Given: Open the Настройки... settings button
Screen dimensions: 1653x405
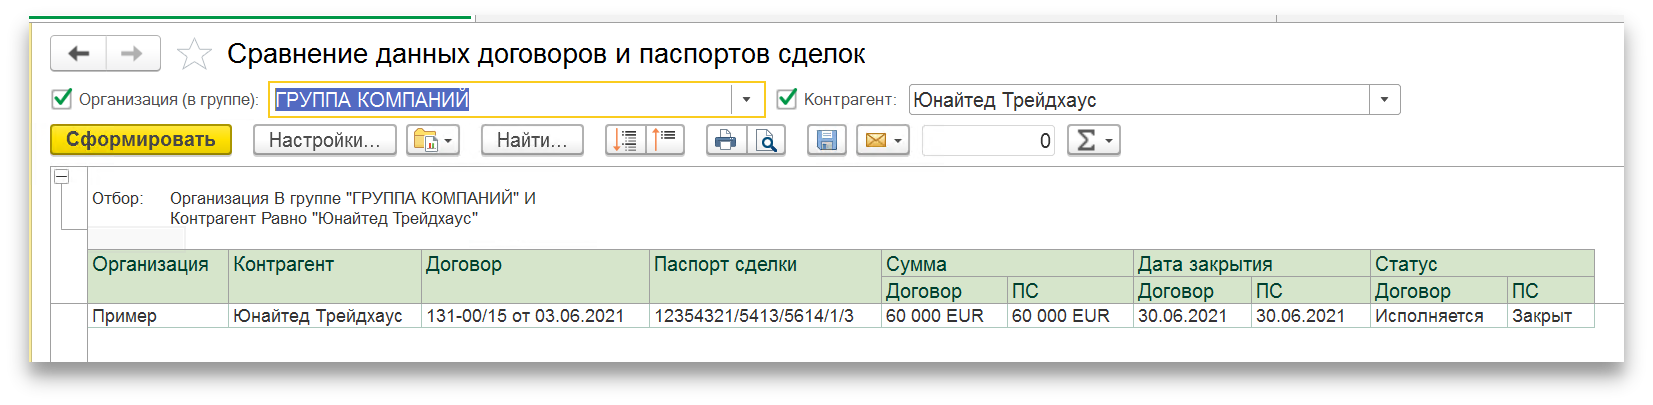Looking at the screenshot, I should tap(325, 140).
